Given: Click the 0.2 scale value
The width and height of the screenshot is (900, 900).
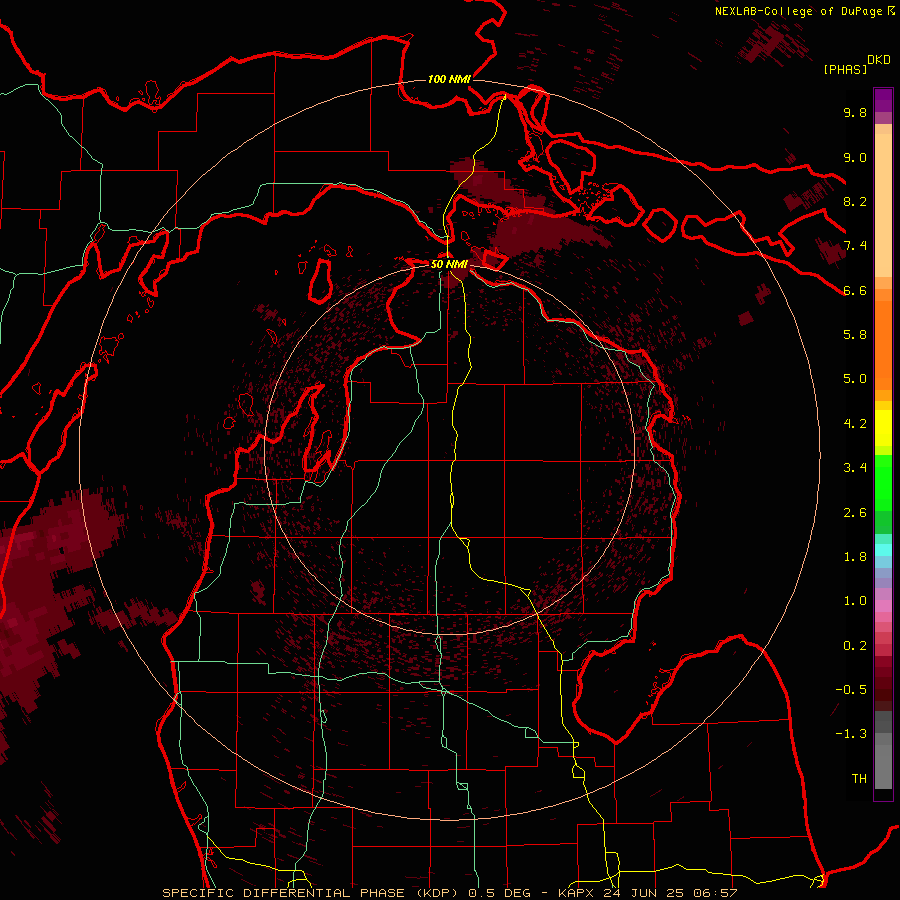Looking at the screenshot, I should click(855, 646).
